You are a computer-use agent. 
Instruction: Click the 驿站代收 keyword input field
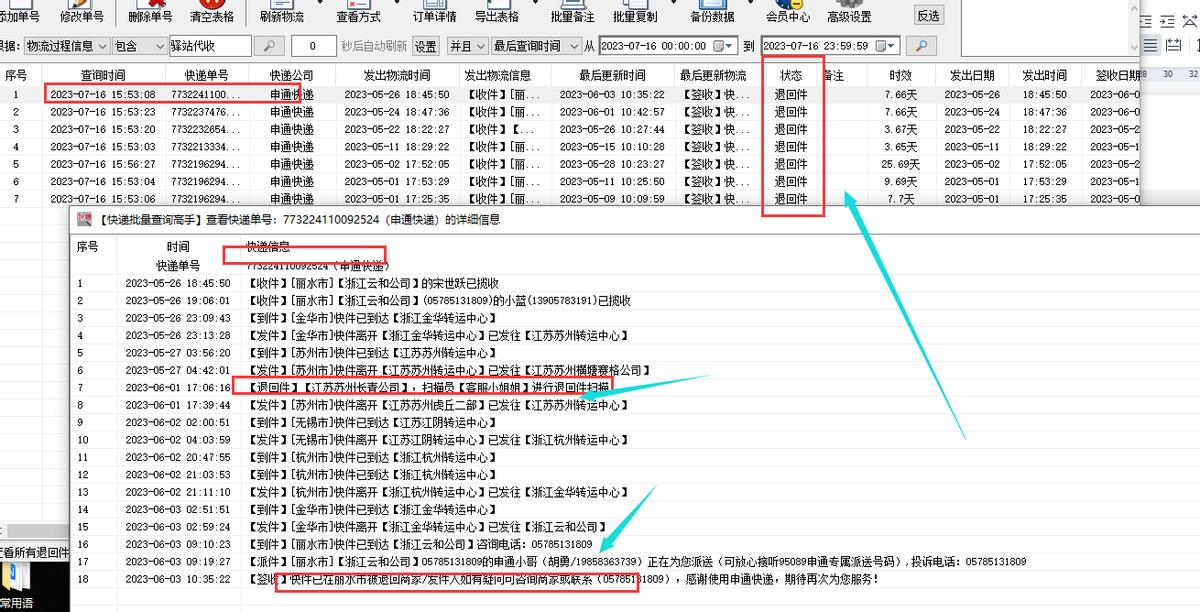[211, 45]
